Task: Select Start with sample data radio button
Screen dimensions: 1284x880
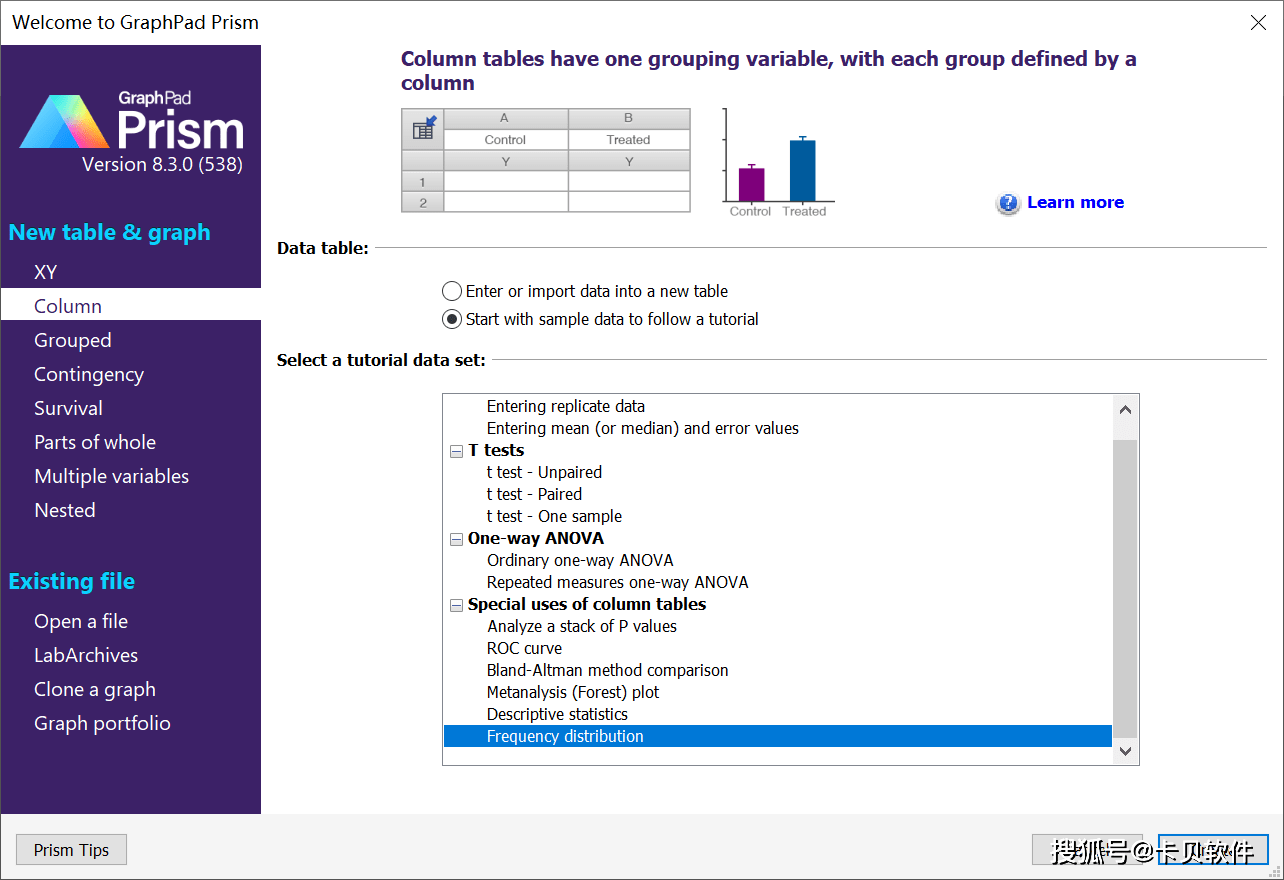Action: tap(452, 319)
